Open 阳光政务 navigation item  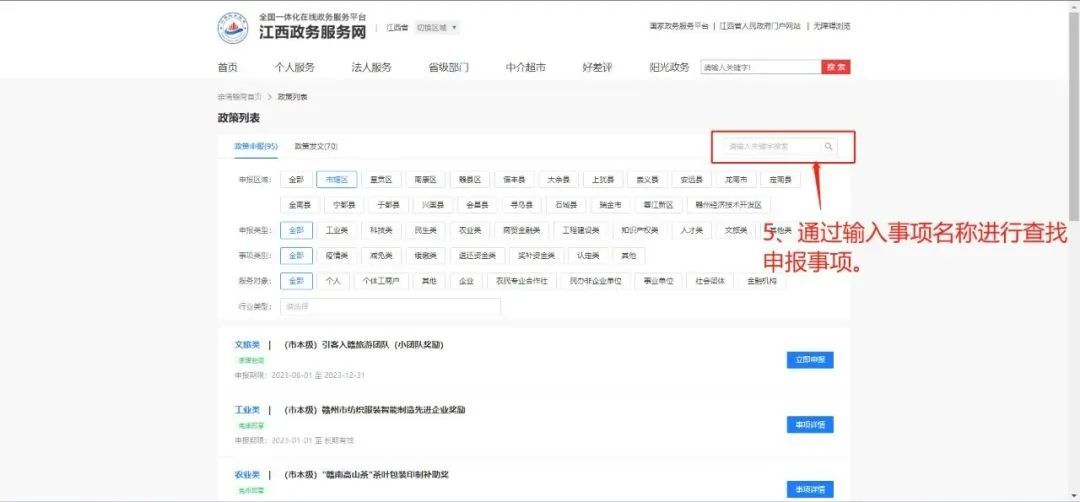(x=669, y=67)
